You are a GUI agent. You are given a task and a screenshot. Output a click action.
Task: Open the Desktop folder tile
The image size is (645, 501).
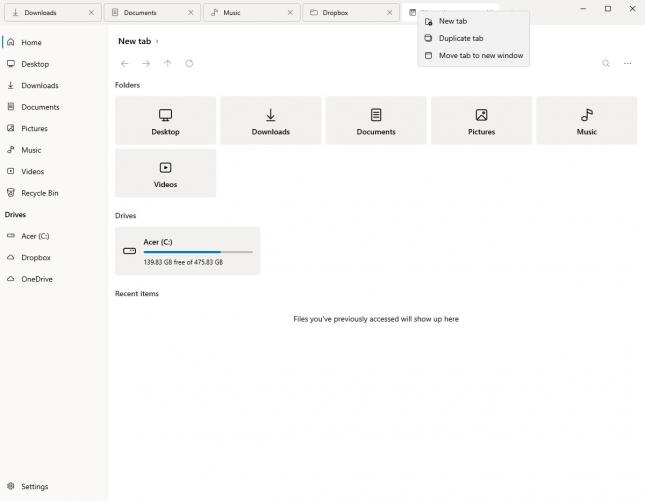165,121
